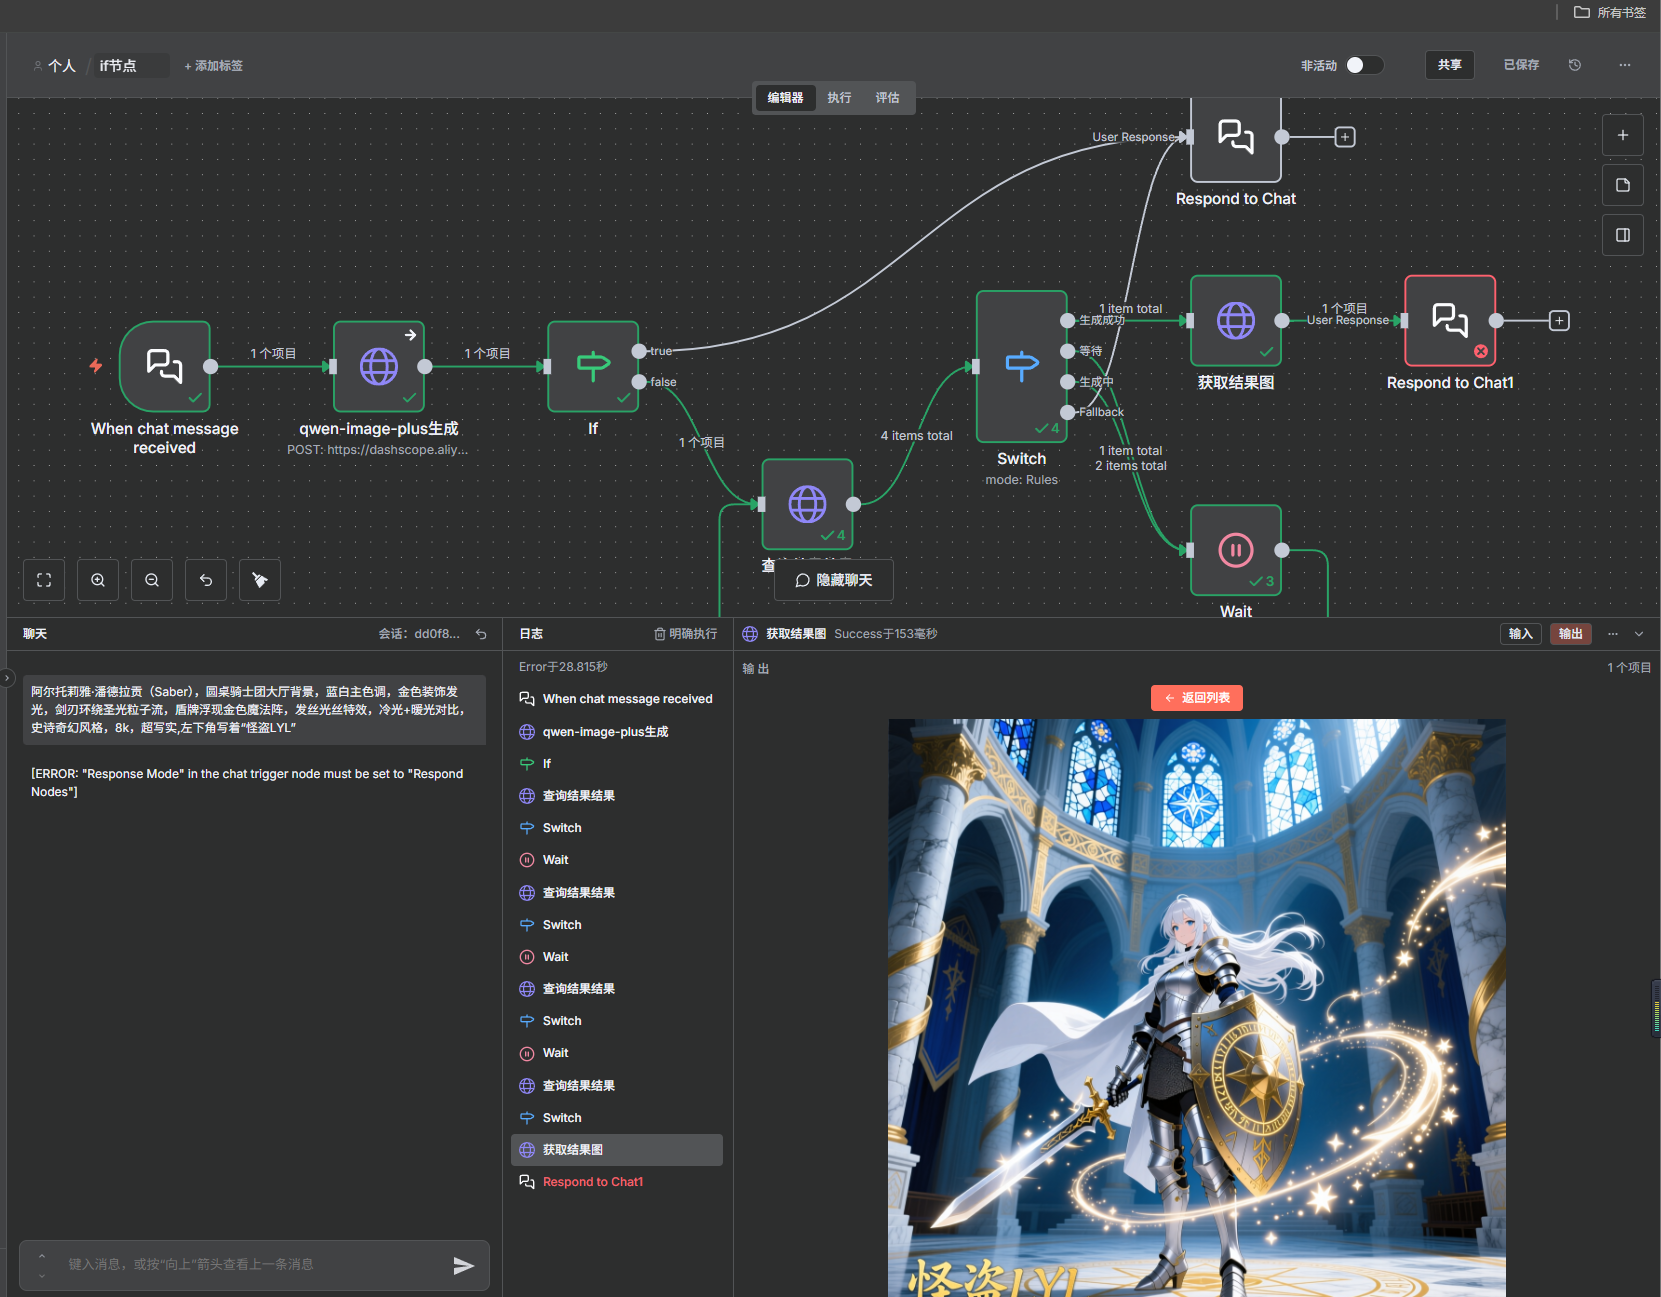
Task: Click the tidy up workflow icon
Action: point(260,580)
